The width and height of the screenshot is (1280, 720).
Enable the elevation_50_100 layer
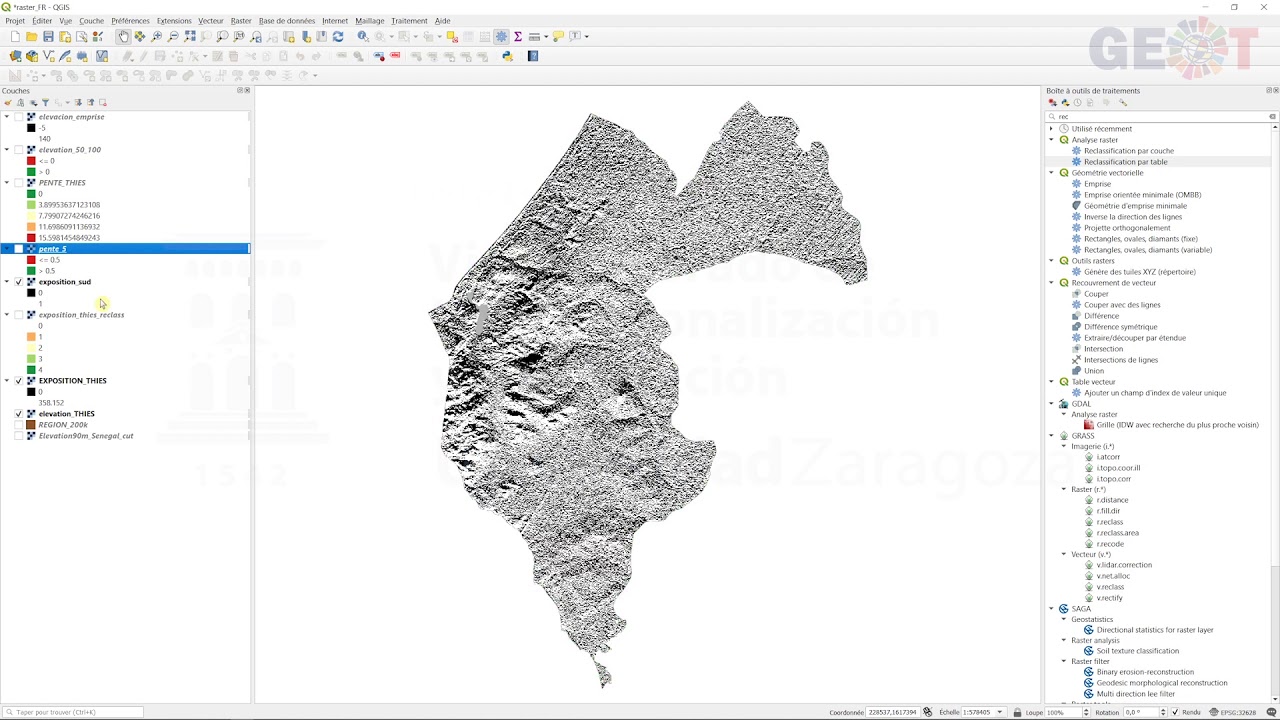point(19,150)
